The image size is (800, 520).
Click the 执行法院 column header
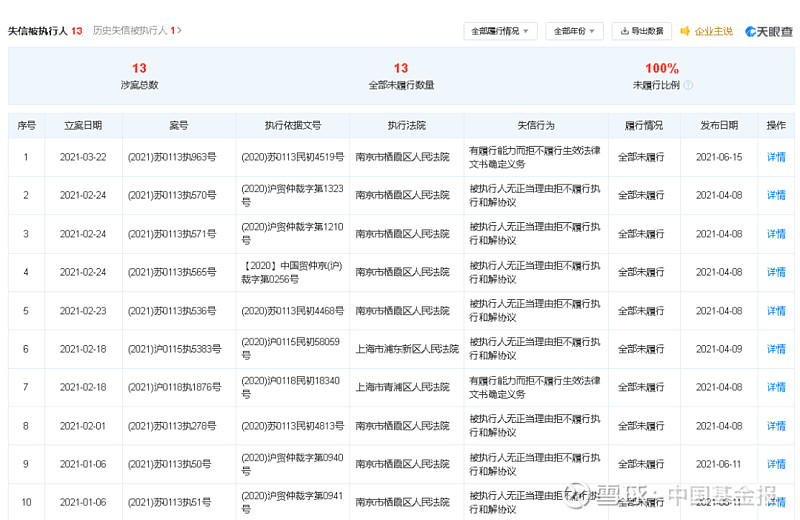coord(407,126)
